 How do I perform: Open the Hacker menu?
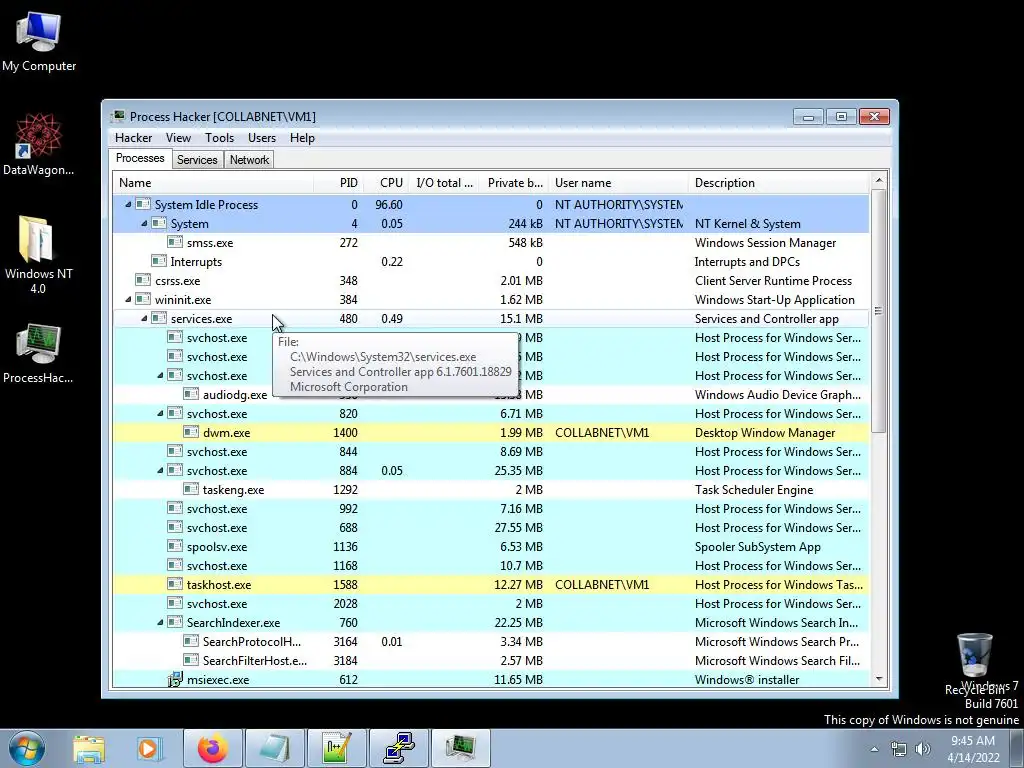(133, 138)
